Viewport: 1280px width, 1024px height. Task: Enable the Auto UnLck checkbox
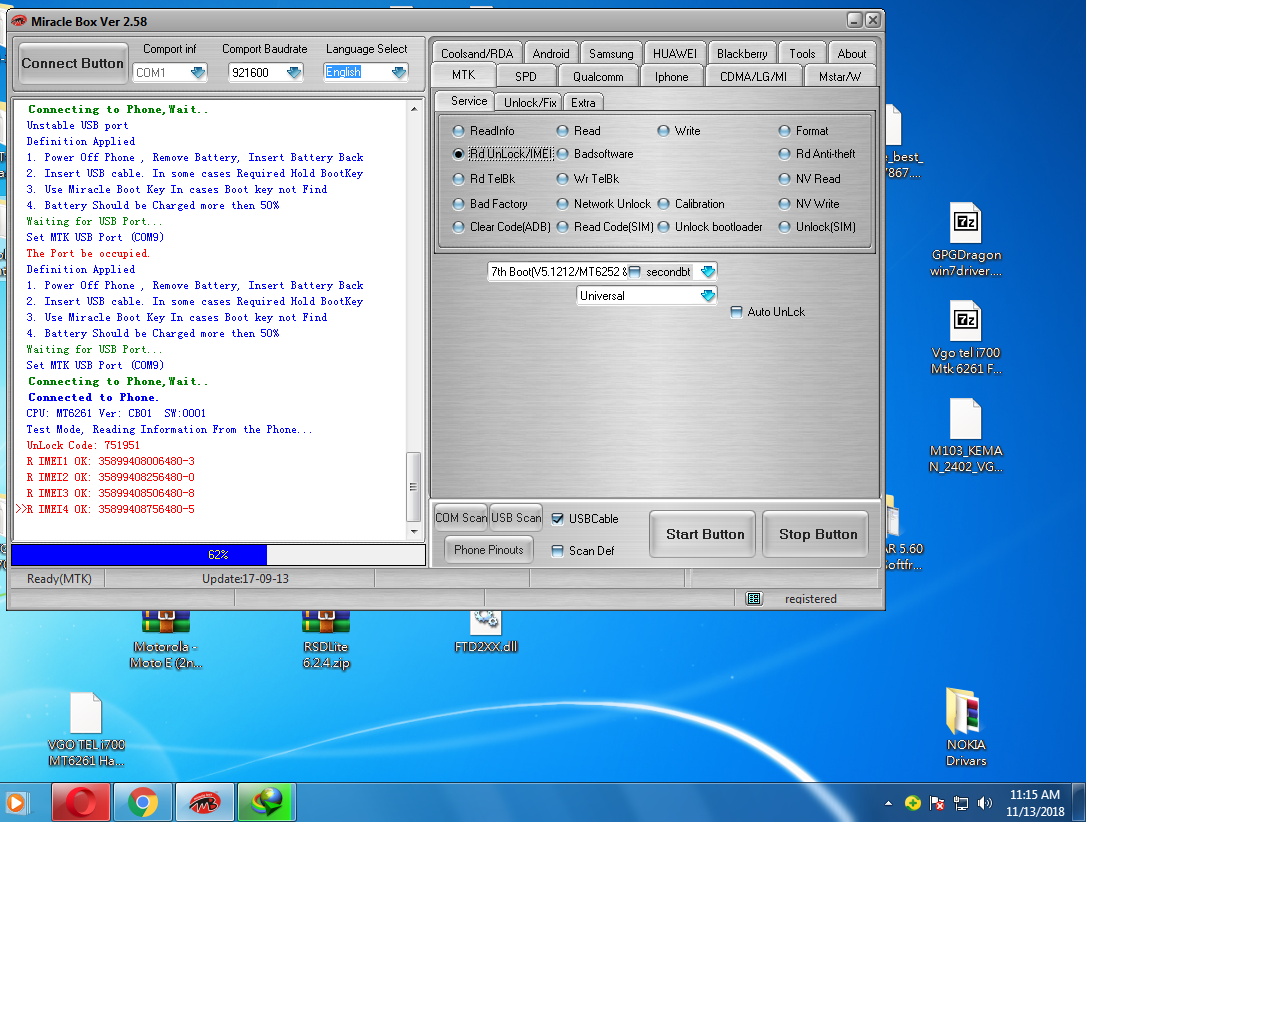point(737,312)
